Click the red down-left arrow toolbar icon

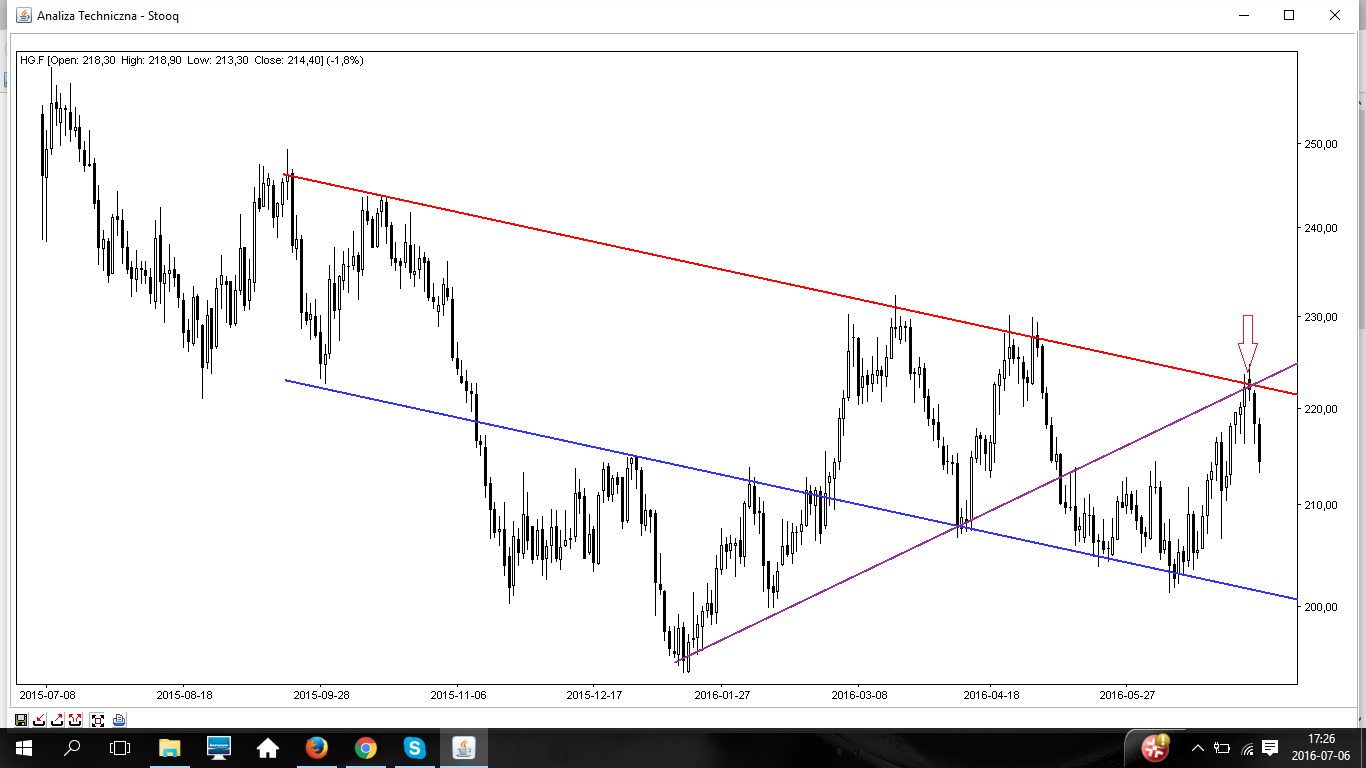[39, 719]
